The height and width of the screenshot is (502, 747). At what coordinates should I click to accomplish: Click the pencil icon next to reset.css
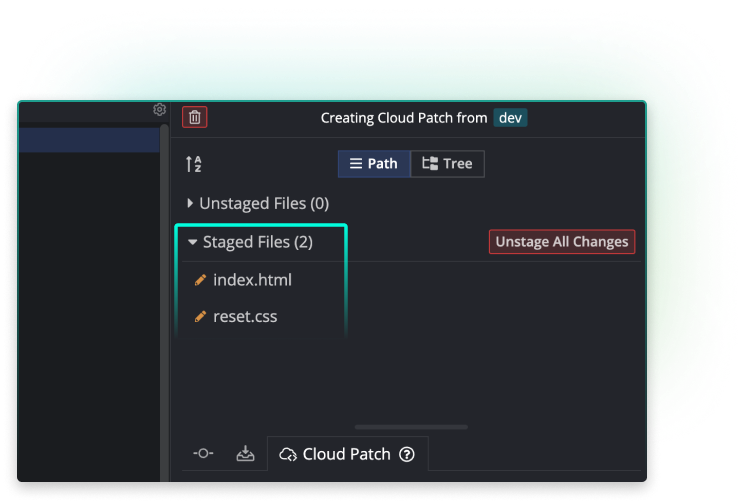pos(200,317)
